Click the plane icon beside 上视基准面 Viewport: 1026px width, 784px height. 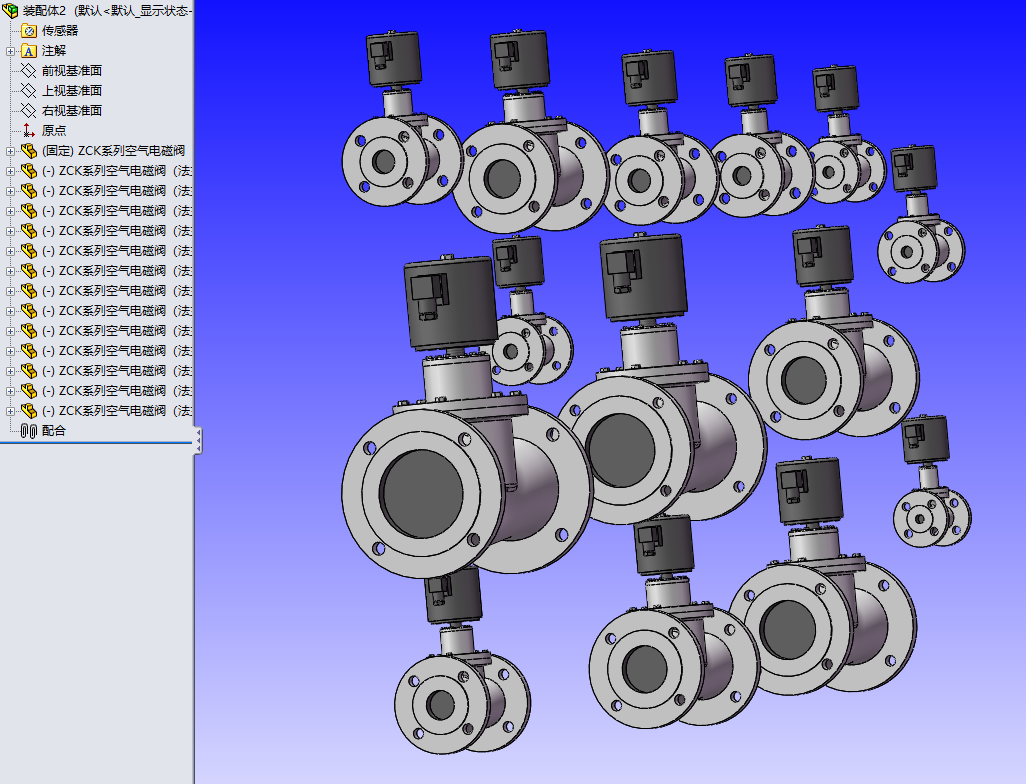pyautogui.click(x=29, y=91)
